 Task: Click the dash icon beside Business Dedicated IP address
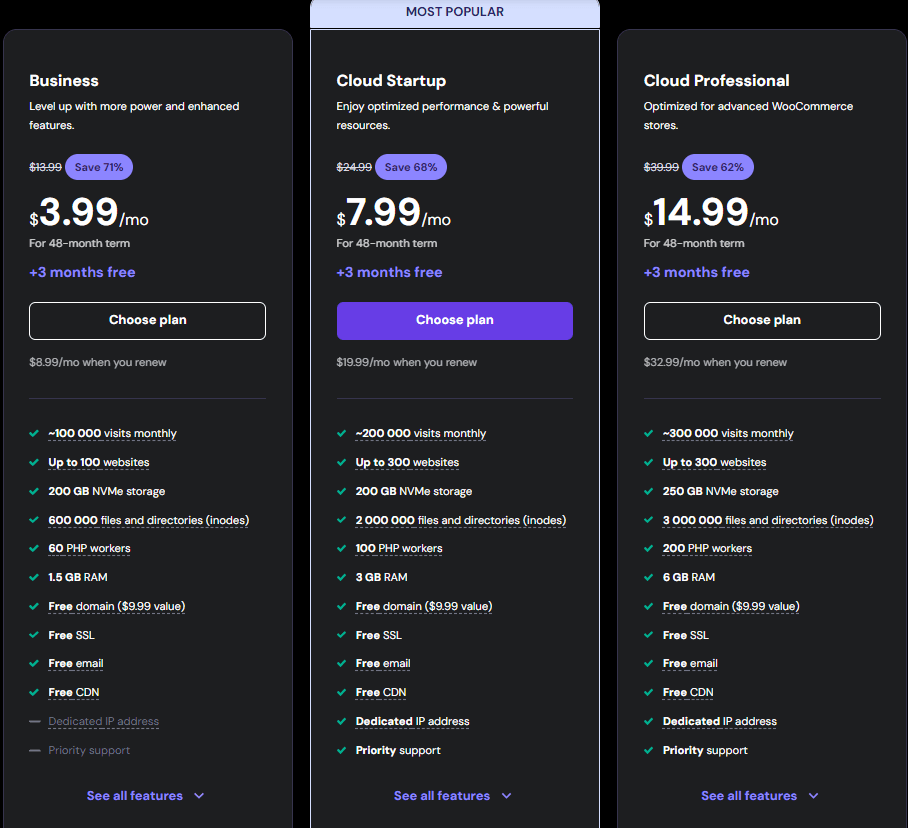35,721
